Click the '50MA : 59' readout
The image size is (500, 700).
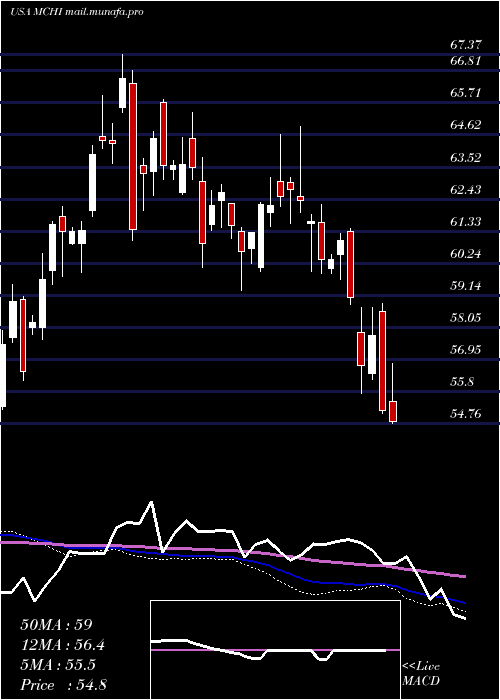tap(56, 625)
